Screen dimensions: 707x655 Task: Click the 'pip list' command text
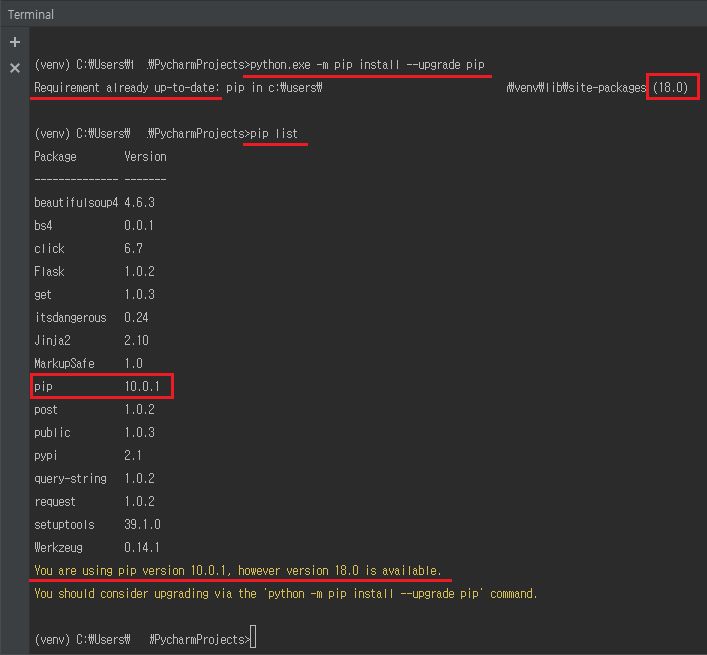[x=274, y=133]
